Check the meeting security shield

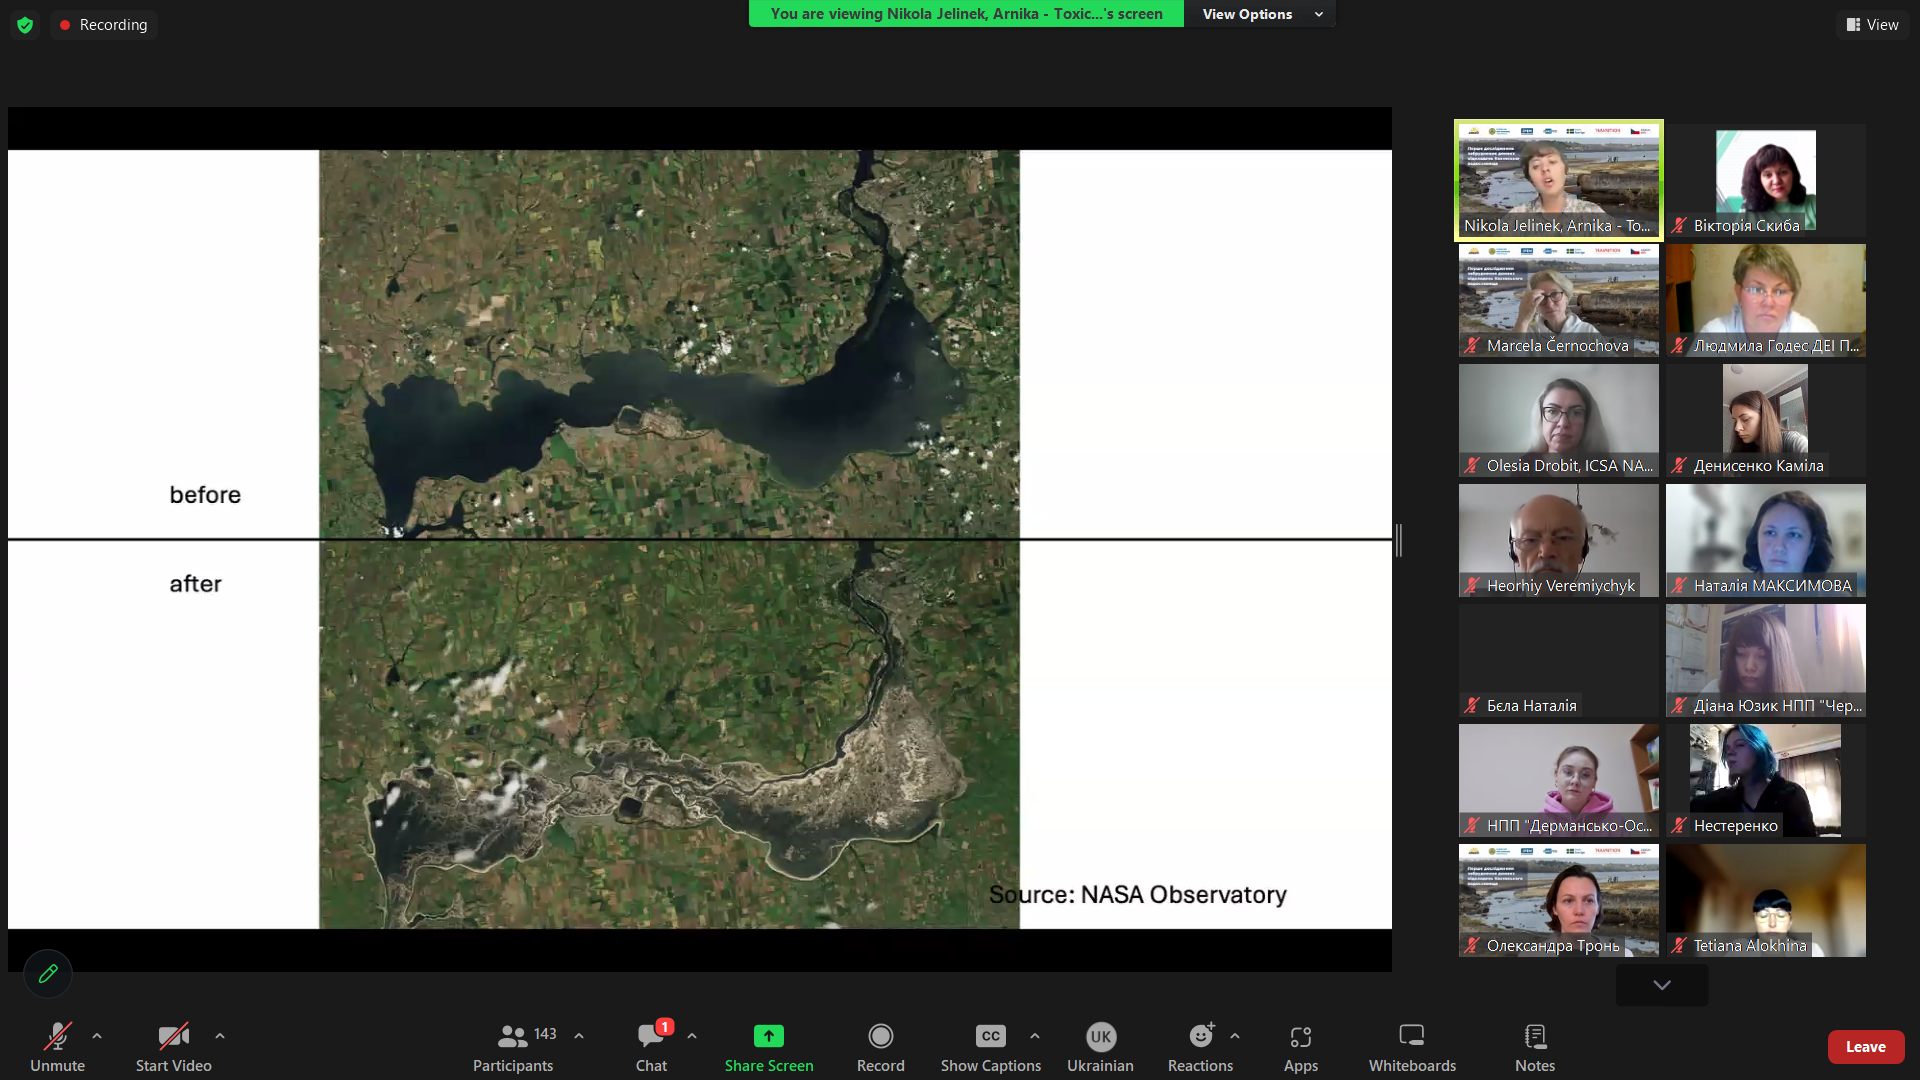pos(24,24)
